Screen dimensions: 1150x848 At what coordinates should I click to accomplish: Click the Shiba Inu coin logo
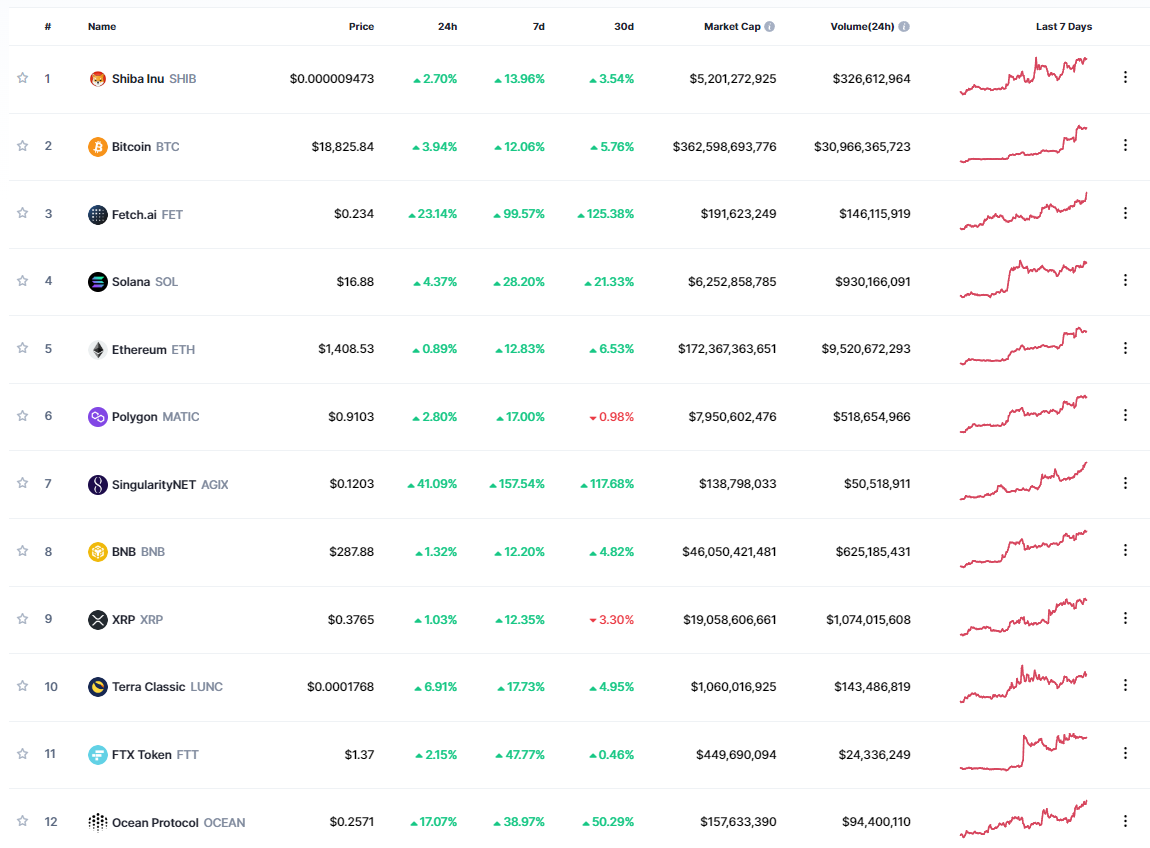click(x=97, y=79)
